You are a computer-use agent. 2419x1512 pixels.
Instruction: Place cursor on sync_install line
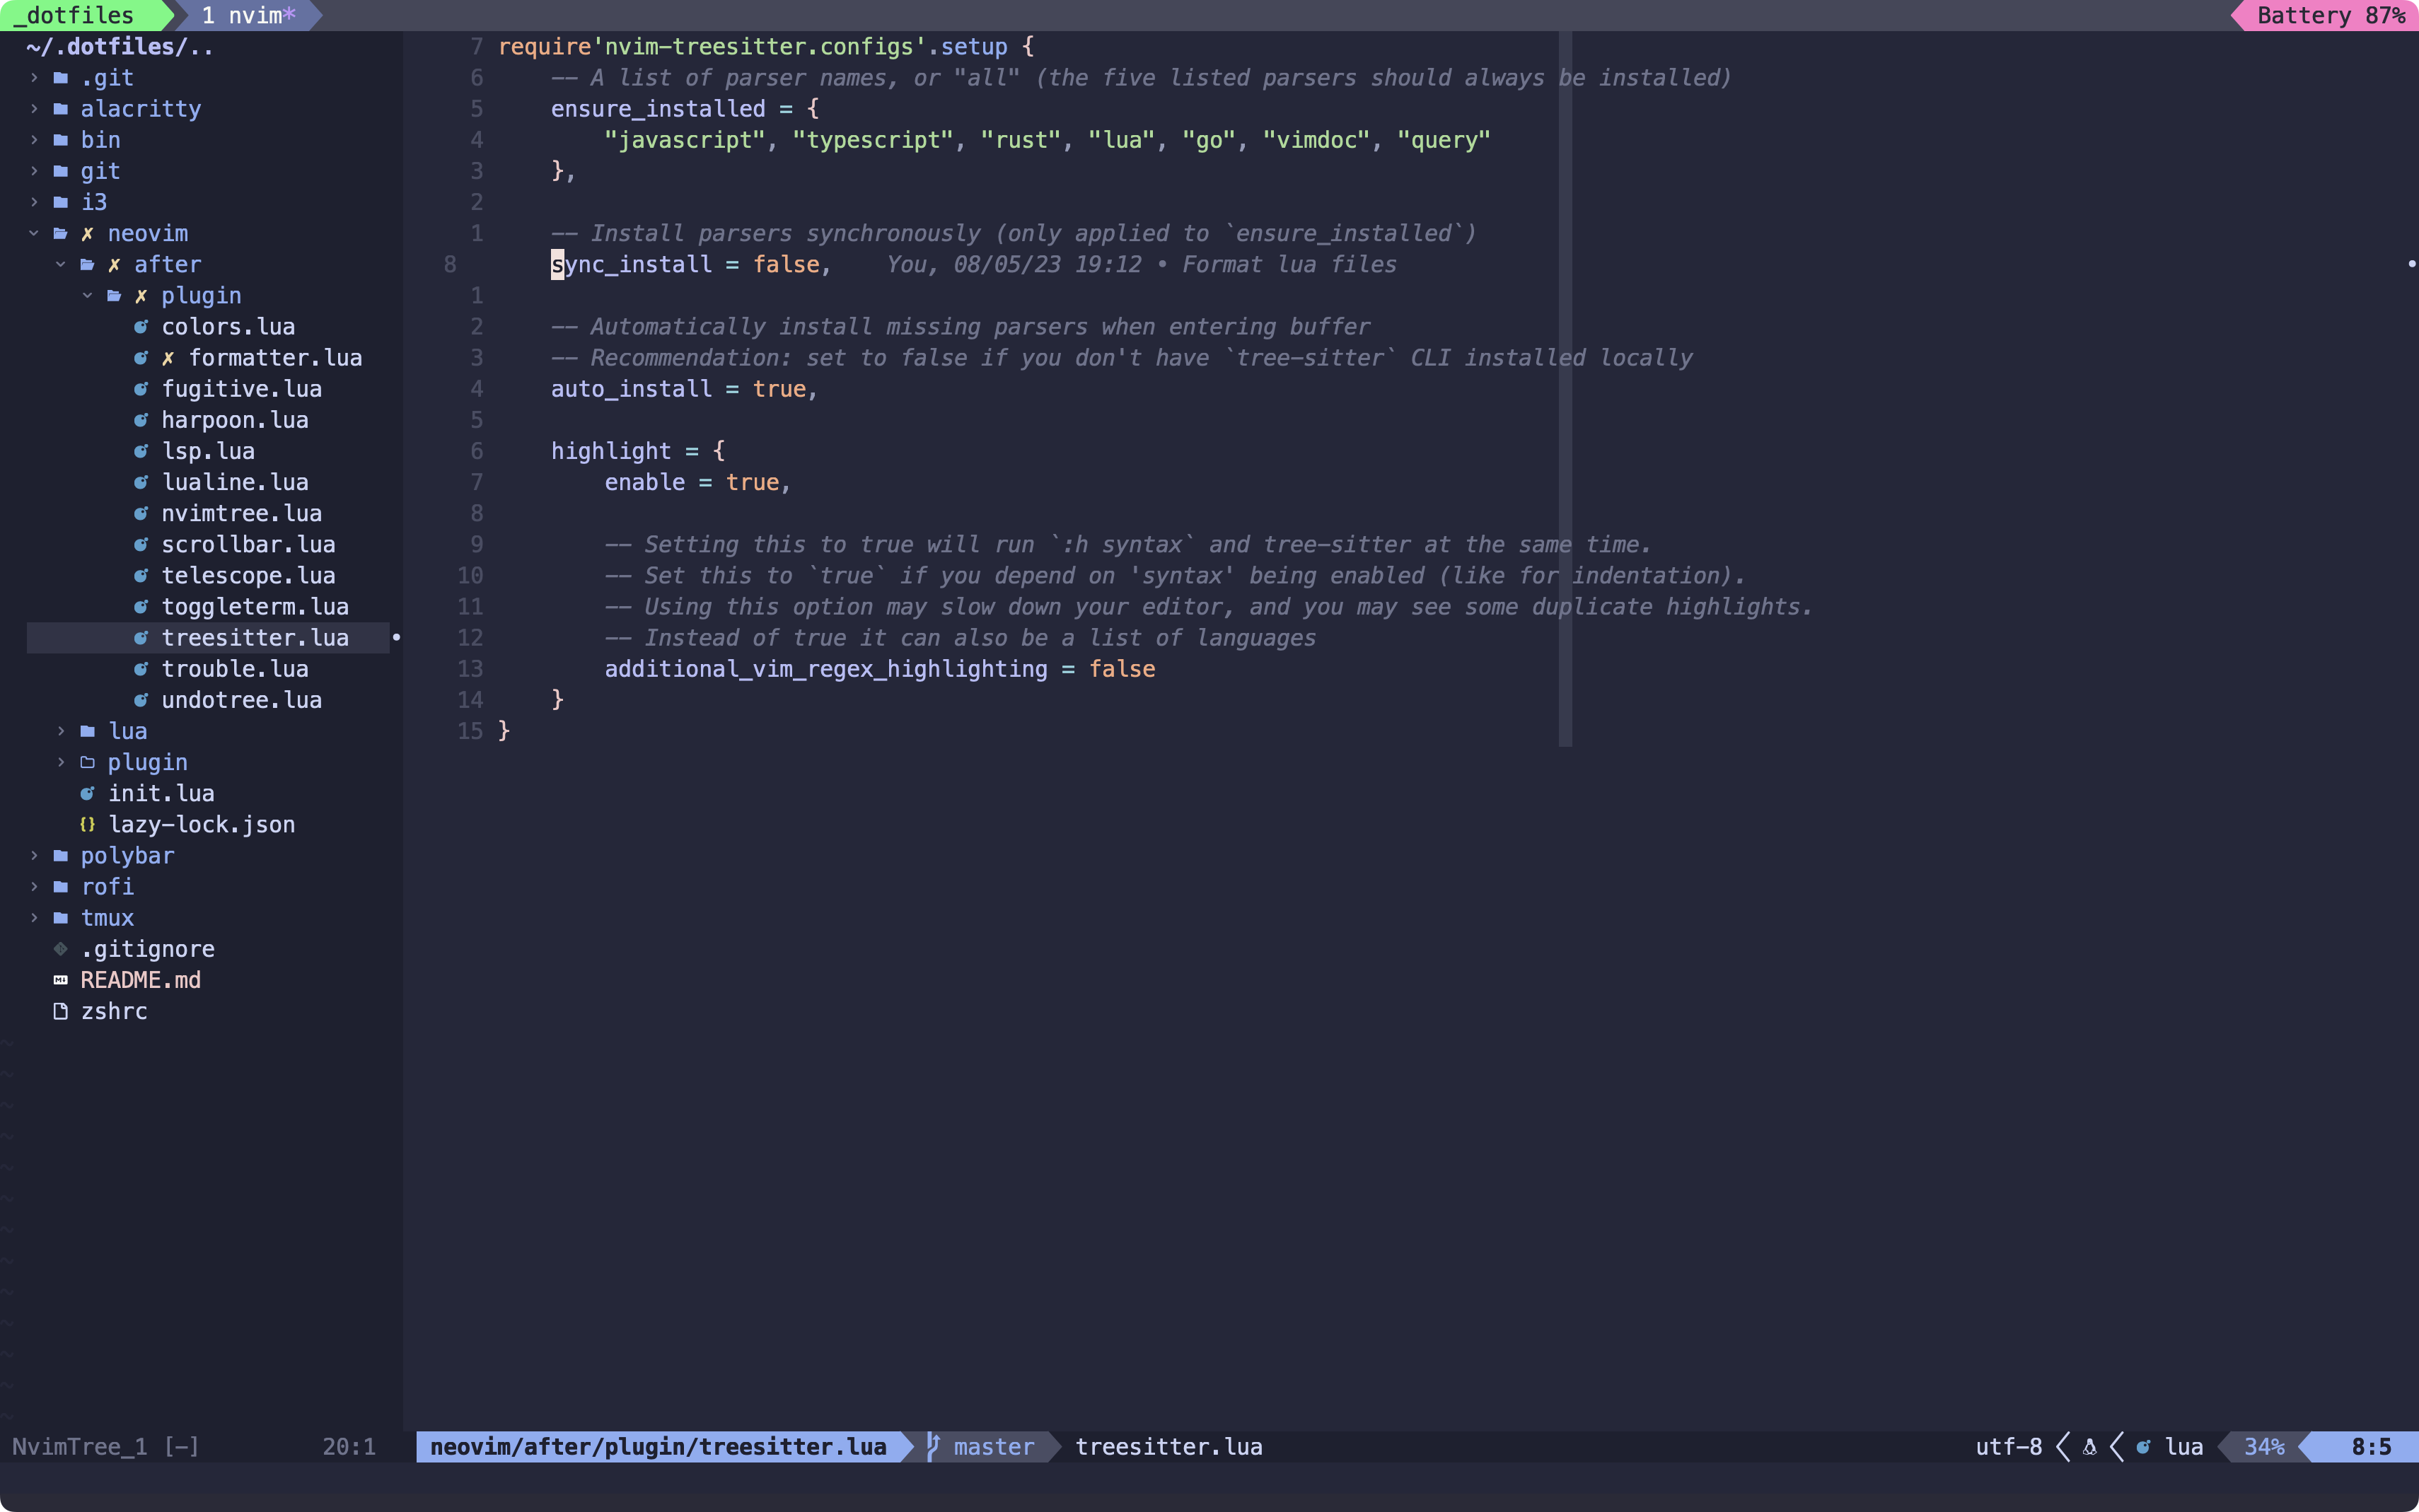pyautogui.click(x=690, y=264)
